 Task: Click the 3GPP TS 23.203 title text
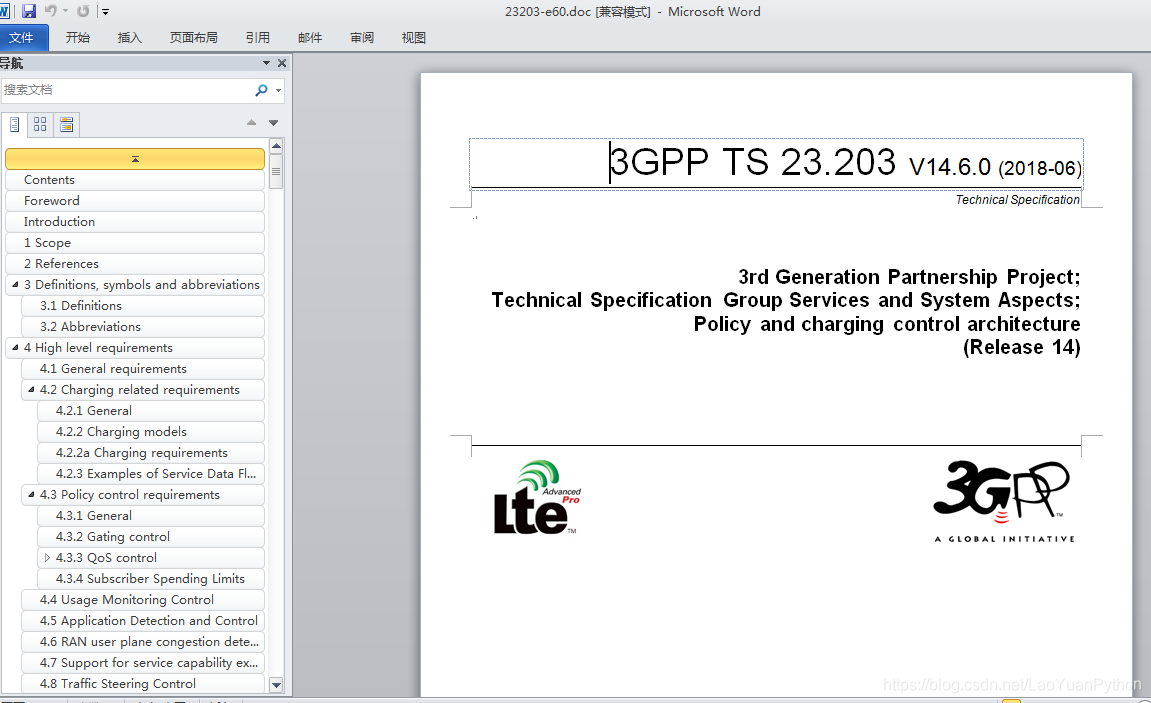coord(752,162)
